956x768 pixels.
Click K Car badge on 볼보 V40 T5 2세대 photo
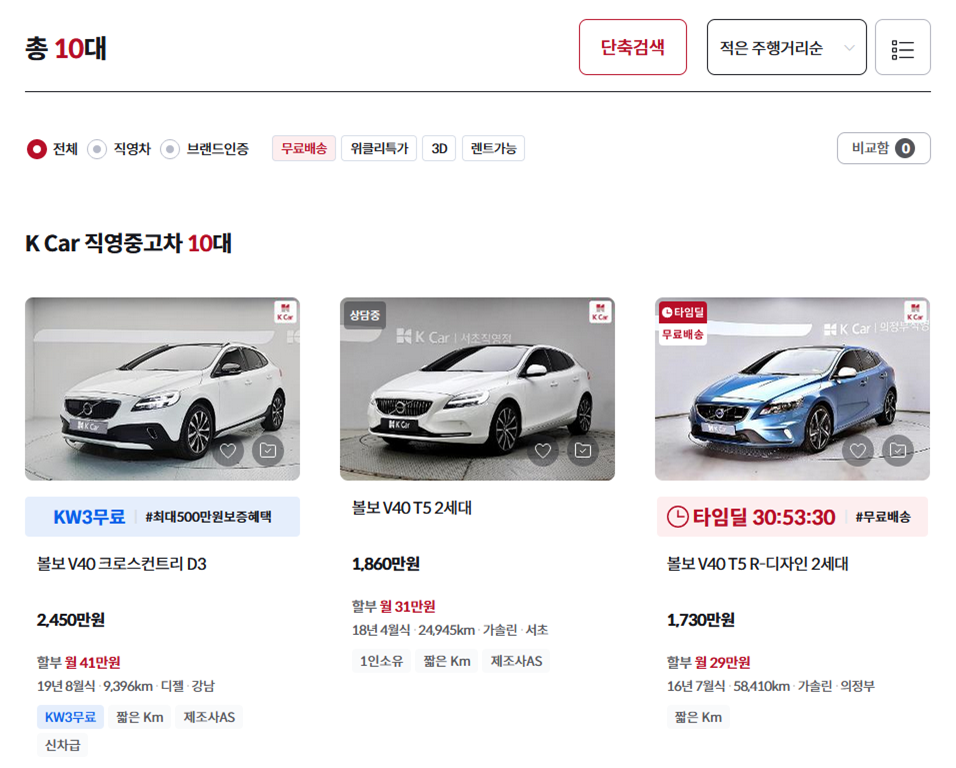pyautogui.click(x=601, y=312)
